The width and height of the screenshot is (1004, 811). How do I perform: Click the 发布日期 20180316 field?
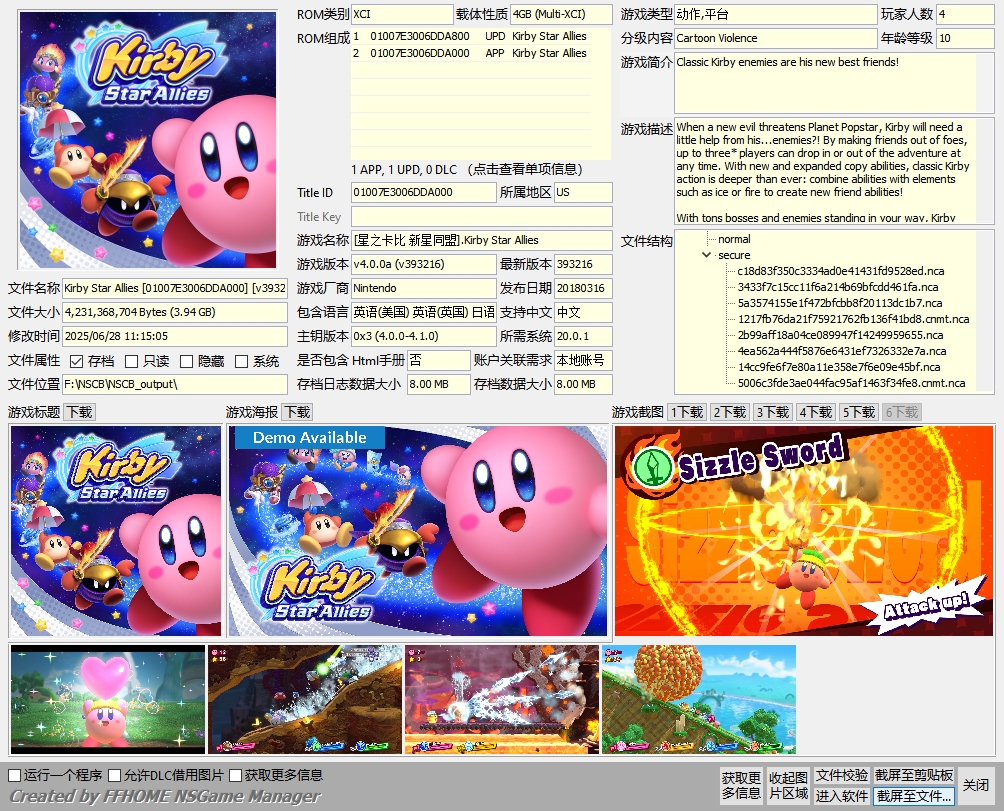point(583,288)
